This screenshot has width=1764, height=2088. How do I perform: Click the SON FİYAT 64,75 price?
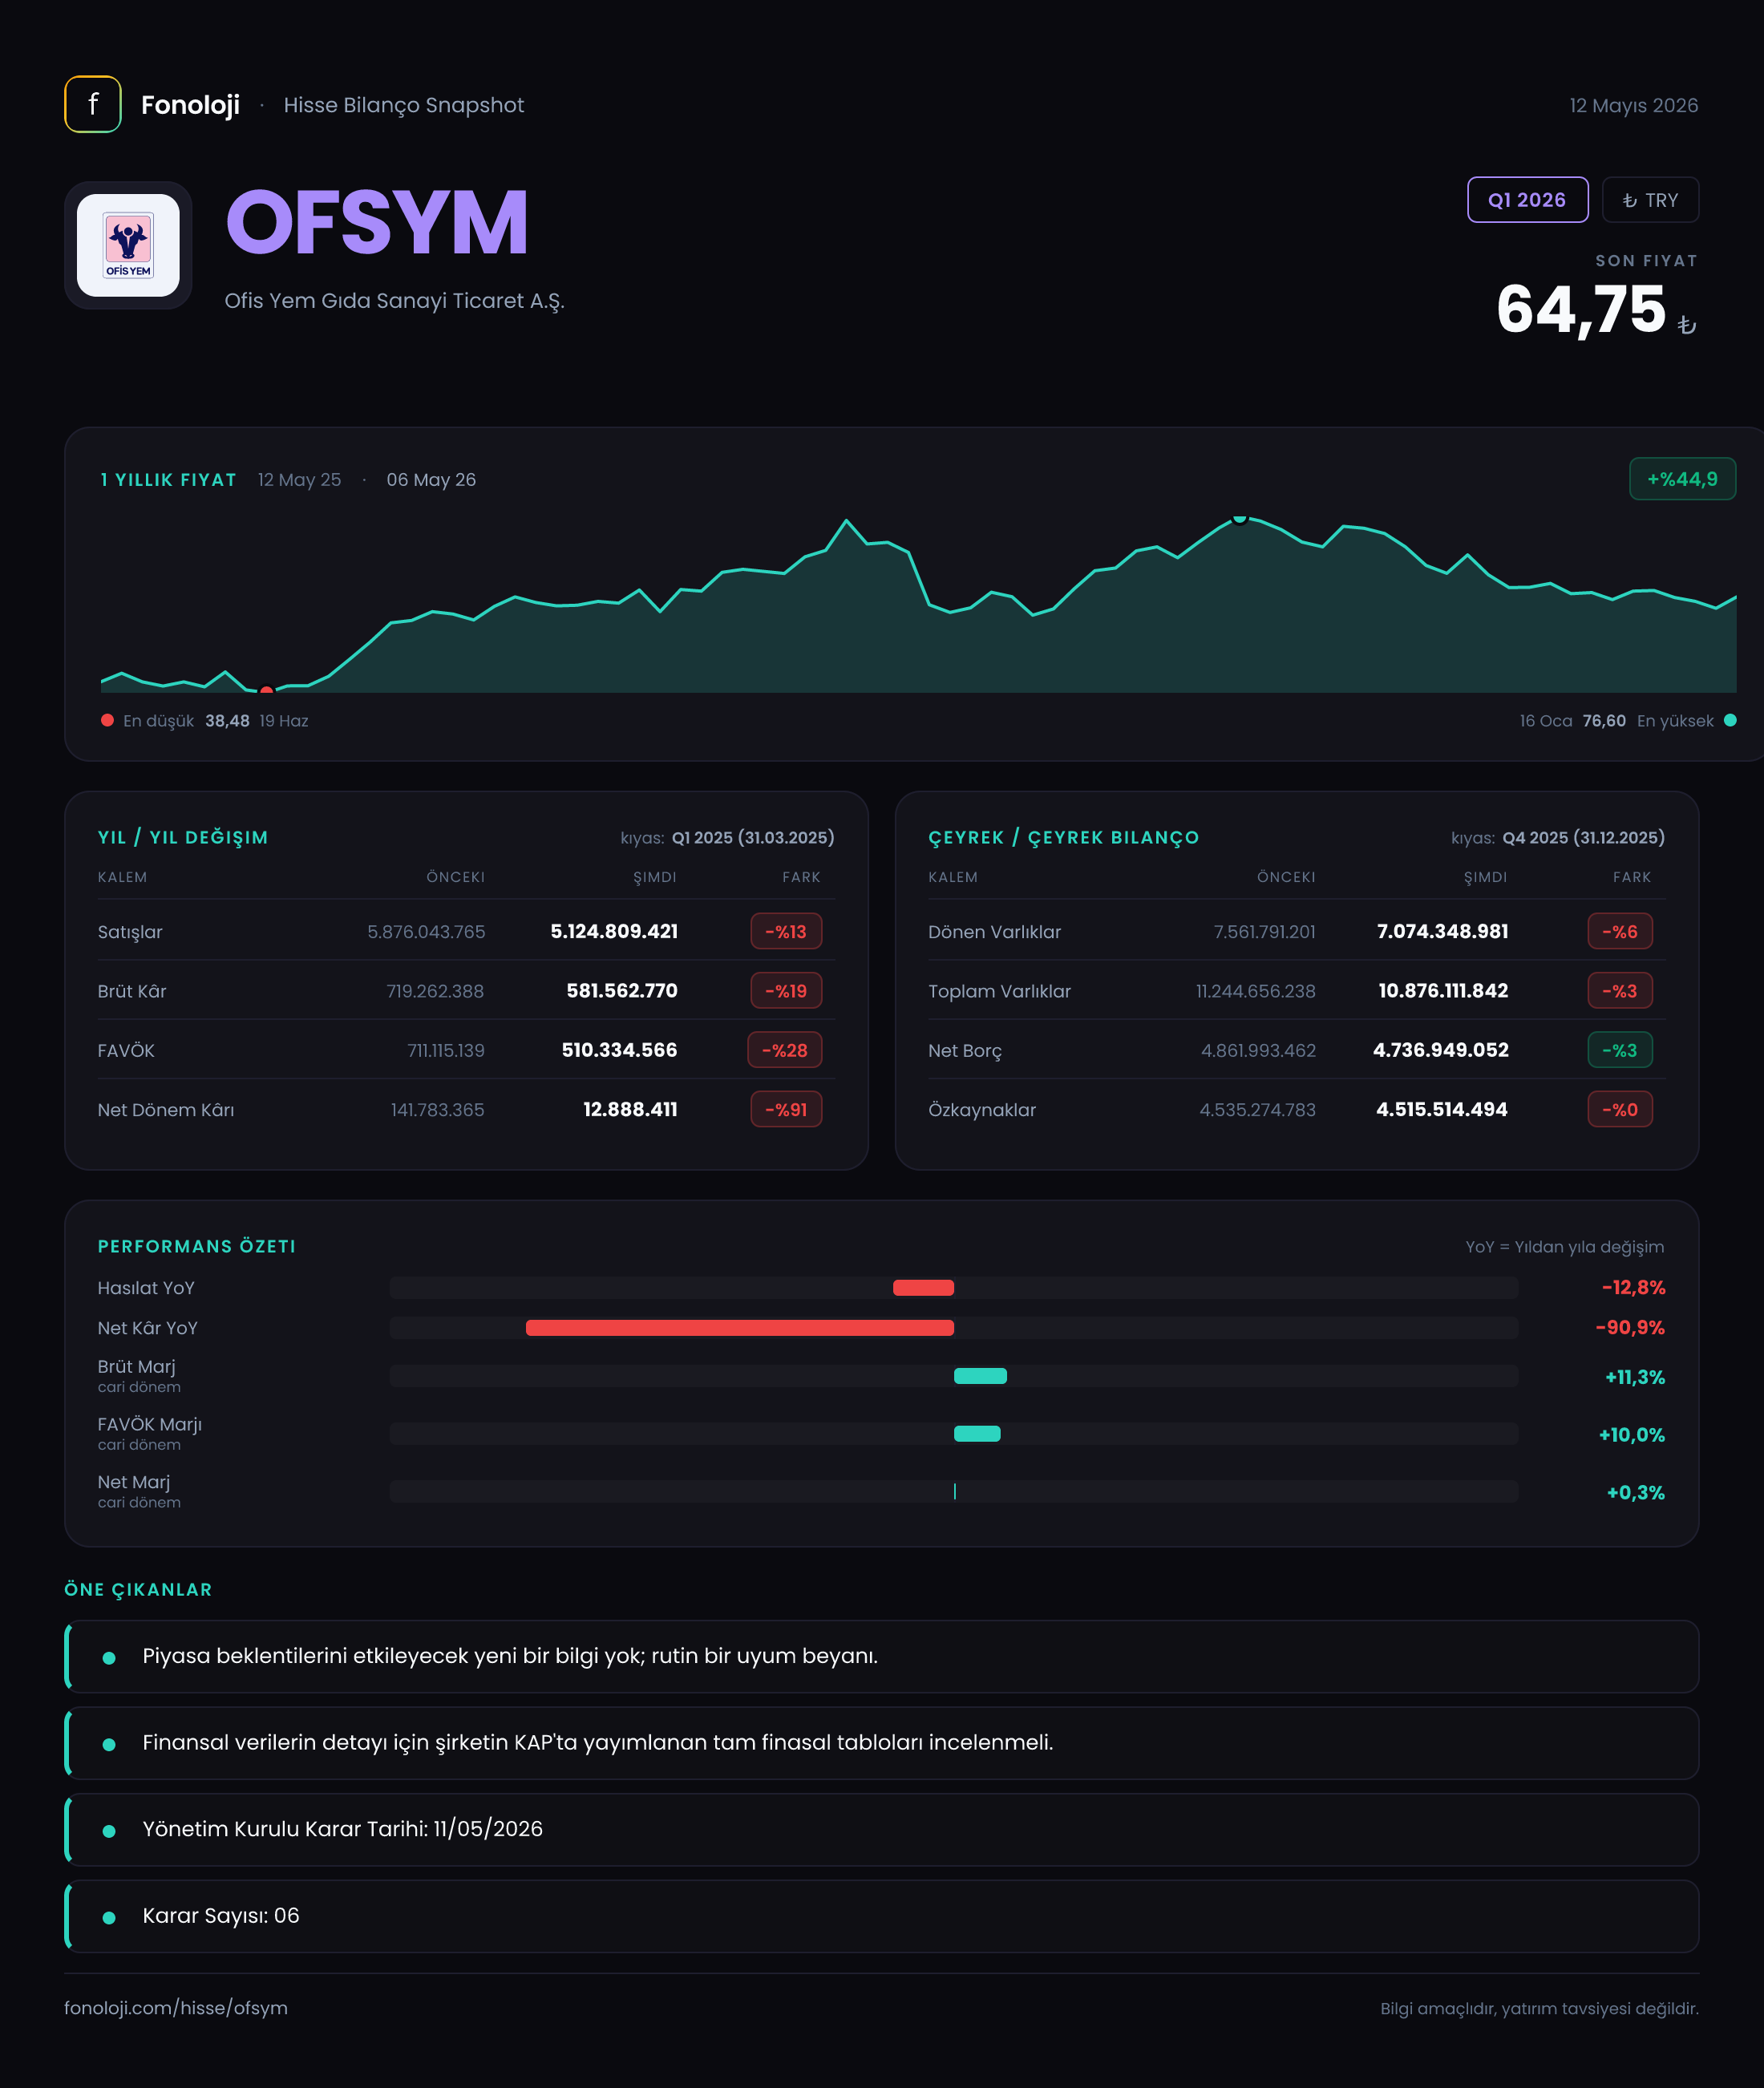(1581, 309)
